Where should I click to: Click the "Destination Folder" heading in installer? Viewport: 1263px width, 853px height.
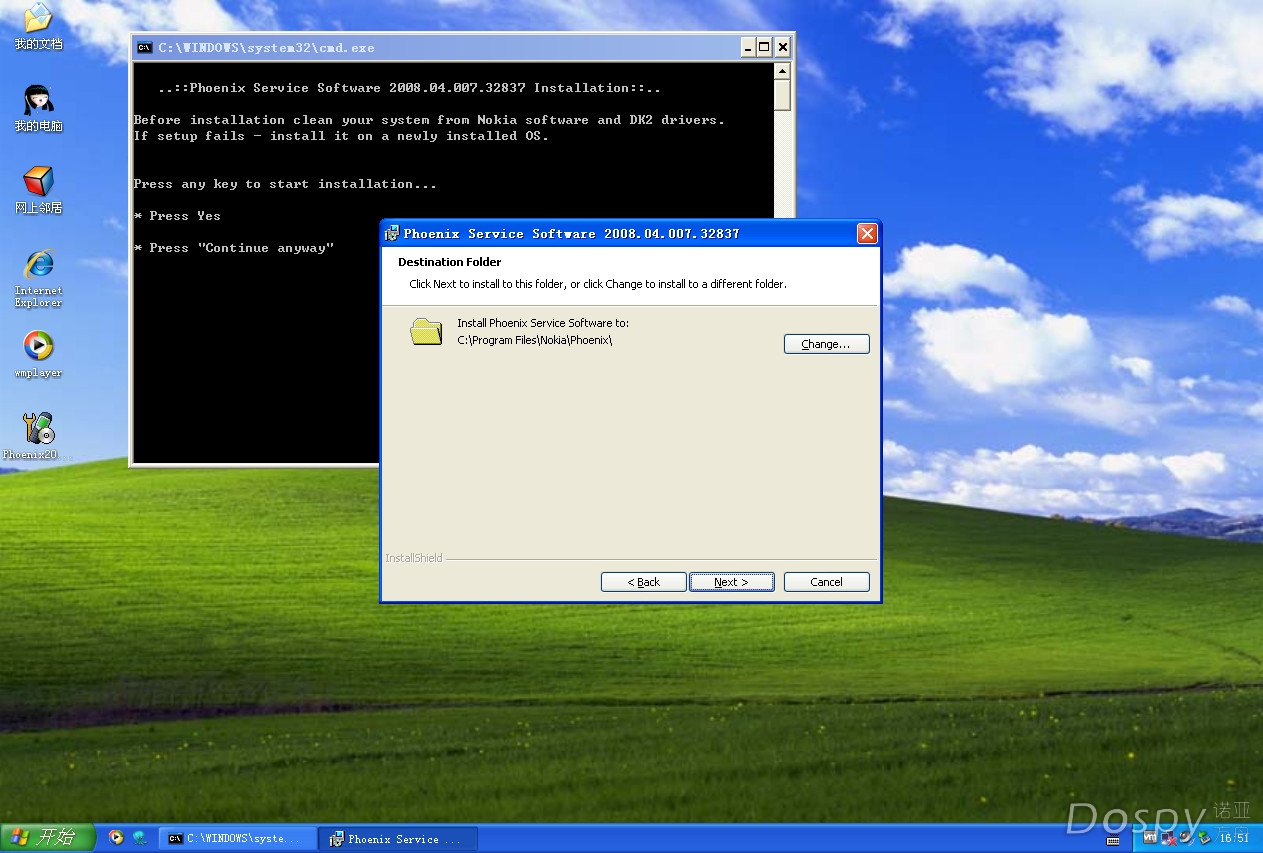pyautogui.click(x=450, y=262)
